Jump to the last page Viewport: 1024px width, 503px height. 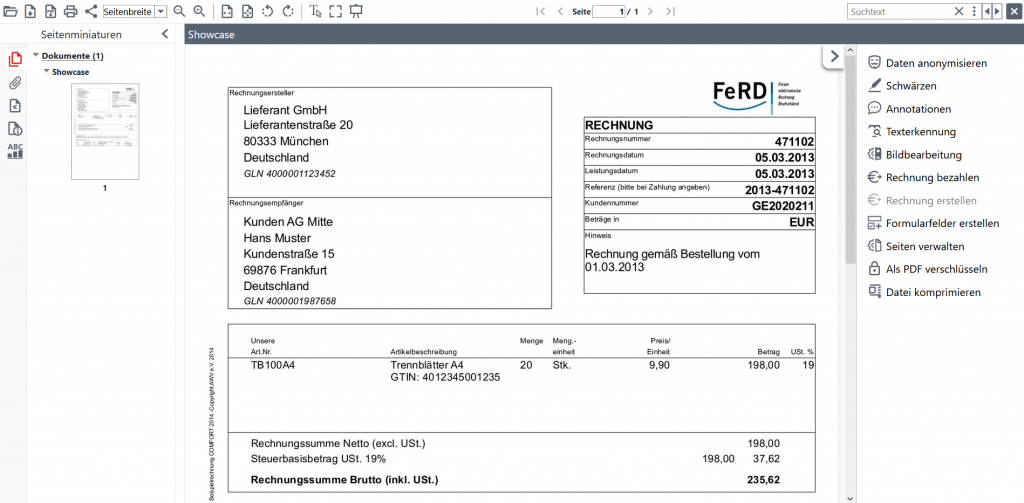pos(670,11)
